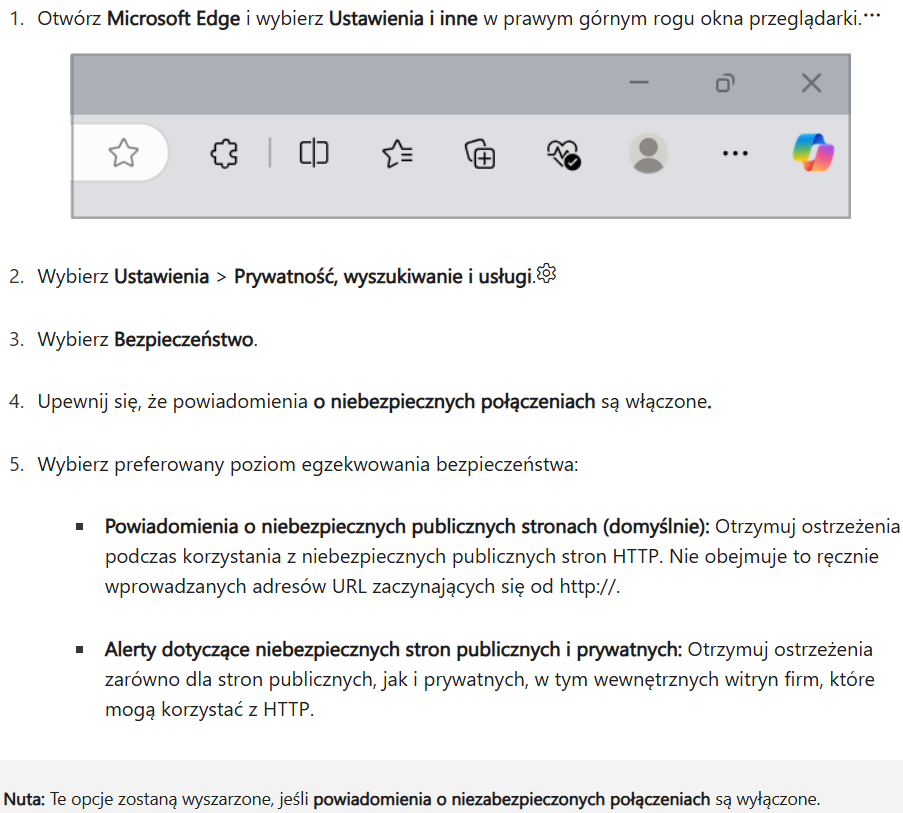
Task: Open the Extensions puzzle icon
Action: point(224,153)
